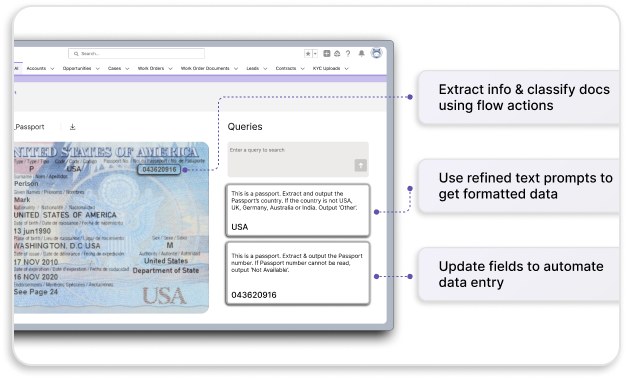Click the highlighted passport number 043620916 on the passport
The width and height of the screenshot is (627, 379).
click(x=159, y=170)
